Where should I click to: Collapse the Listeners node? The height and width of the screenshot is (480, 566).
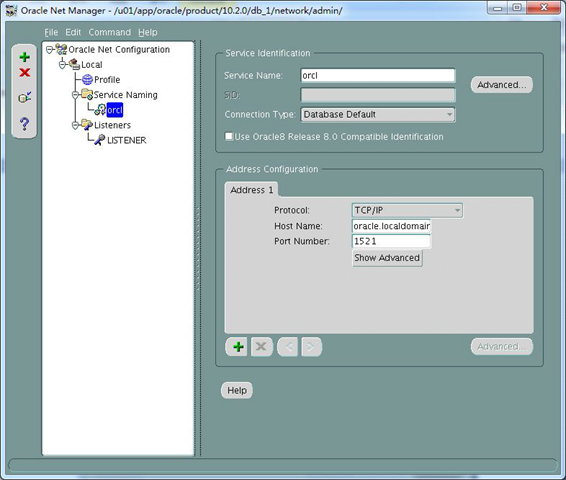tap(75, 125)
